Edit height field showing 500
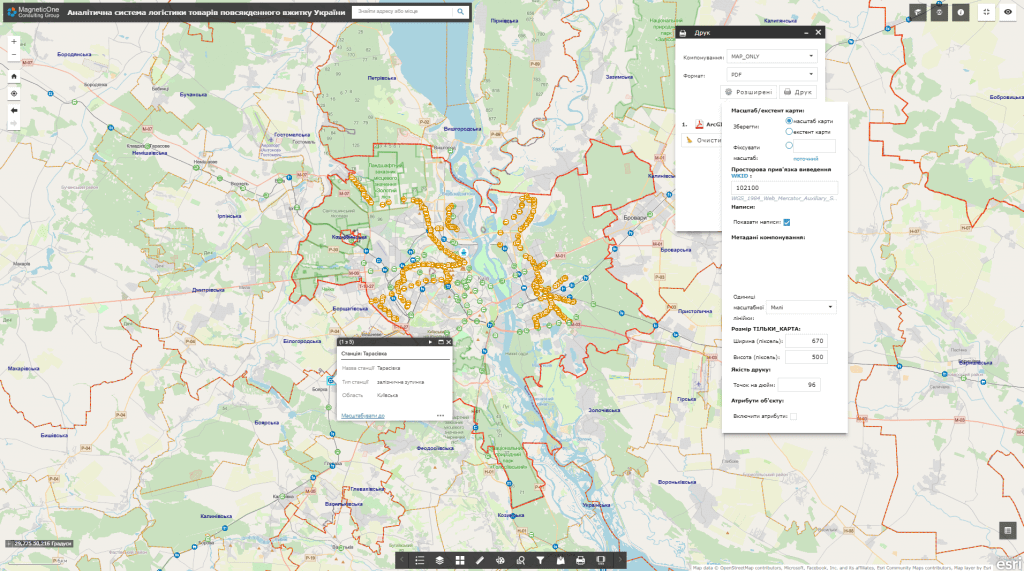The height and width of the screenshot is (571, 1024). point(807,357)
